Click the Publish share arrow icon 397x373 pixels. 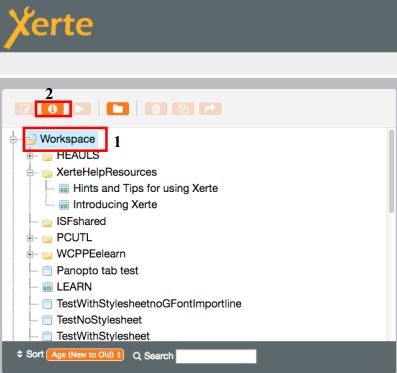210,109
